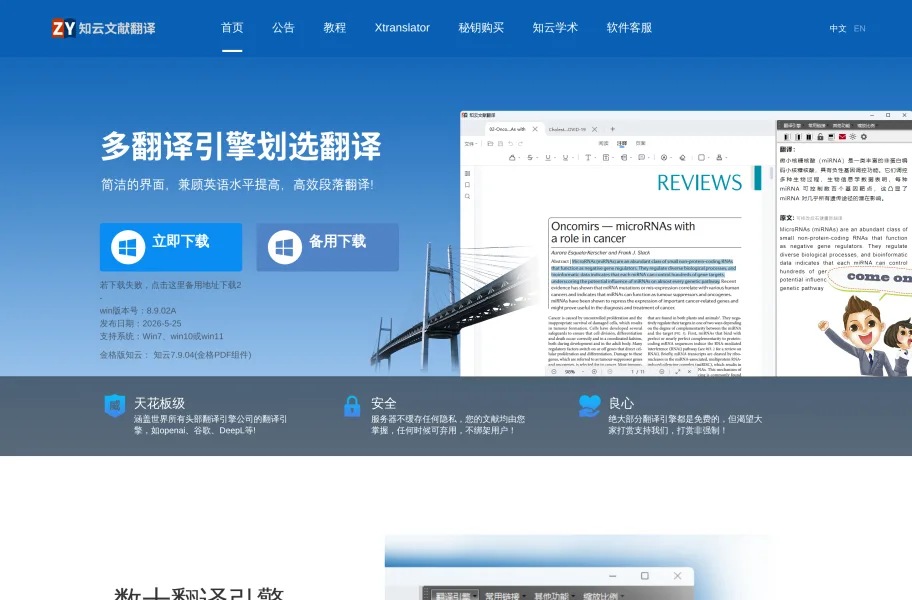
Task: Go to the 公告 page
Action: [283, 28]
